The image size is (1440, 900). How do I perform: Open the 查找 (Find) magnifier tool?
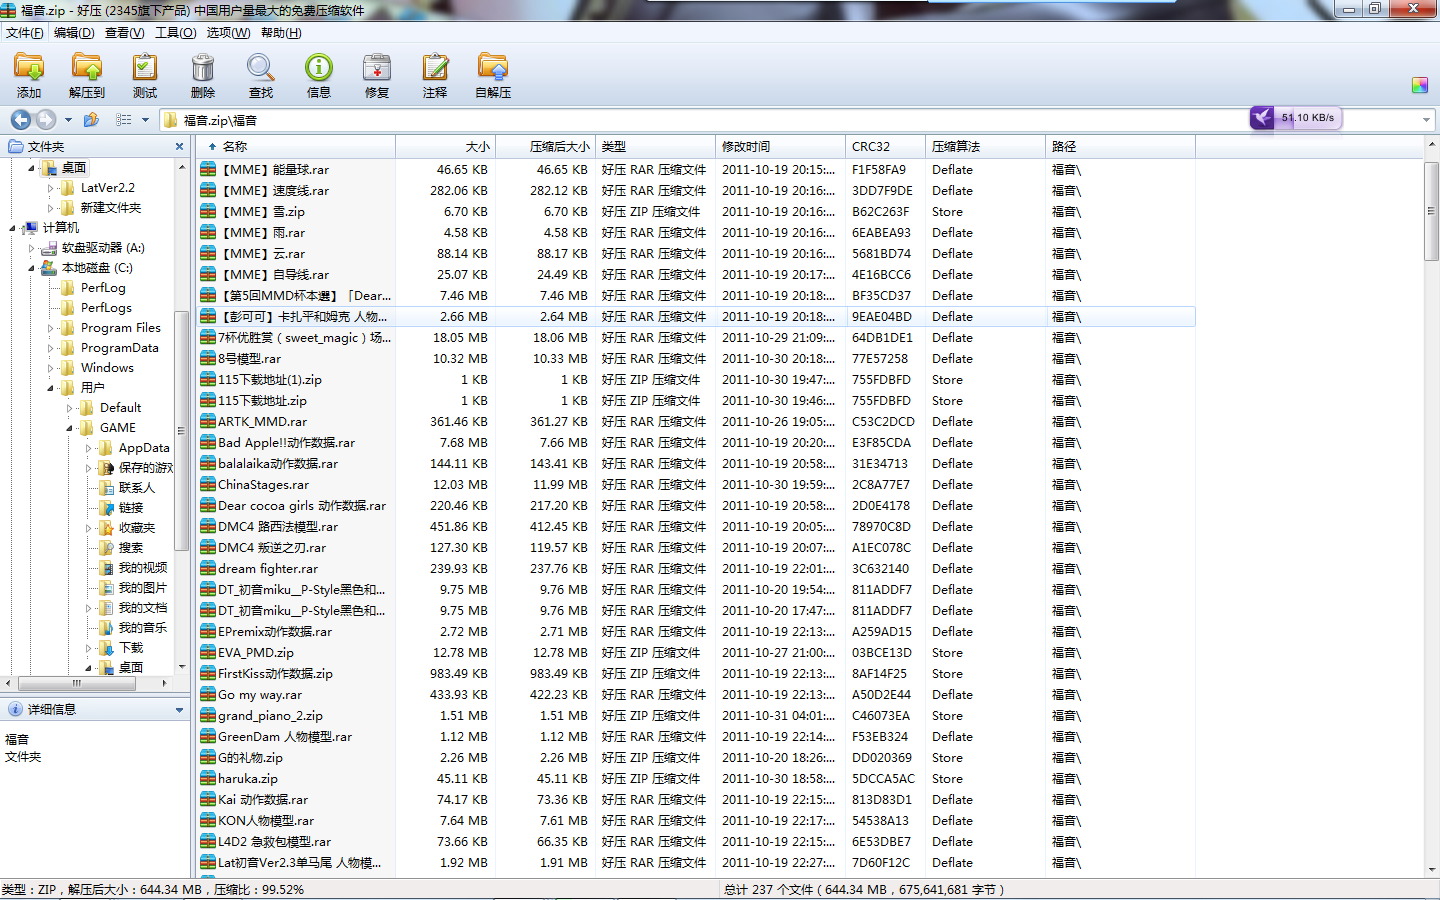pos(261,75)
